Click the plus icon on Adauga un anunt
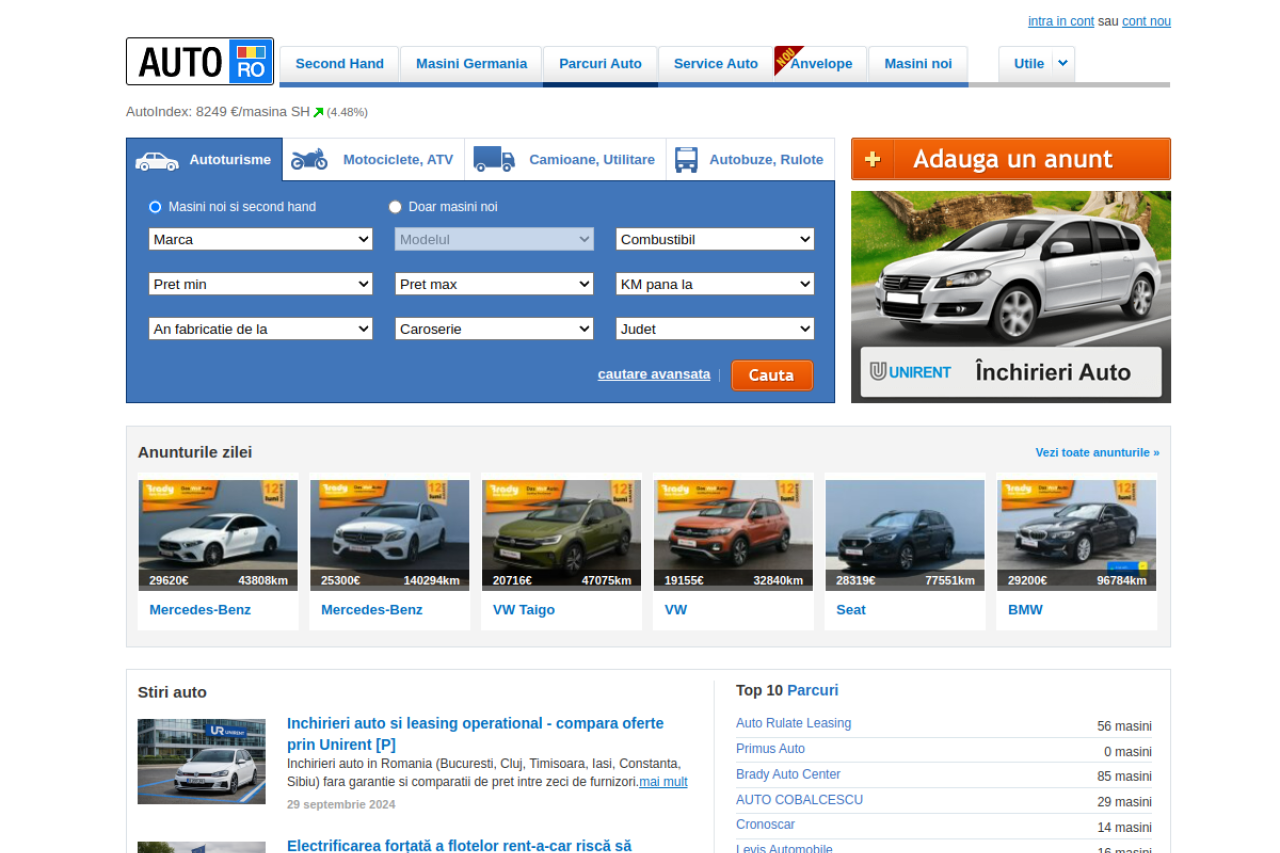The width and height of the screenshot is (1280, 853). point(872,159)
